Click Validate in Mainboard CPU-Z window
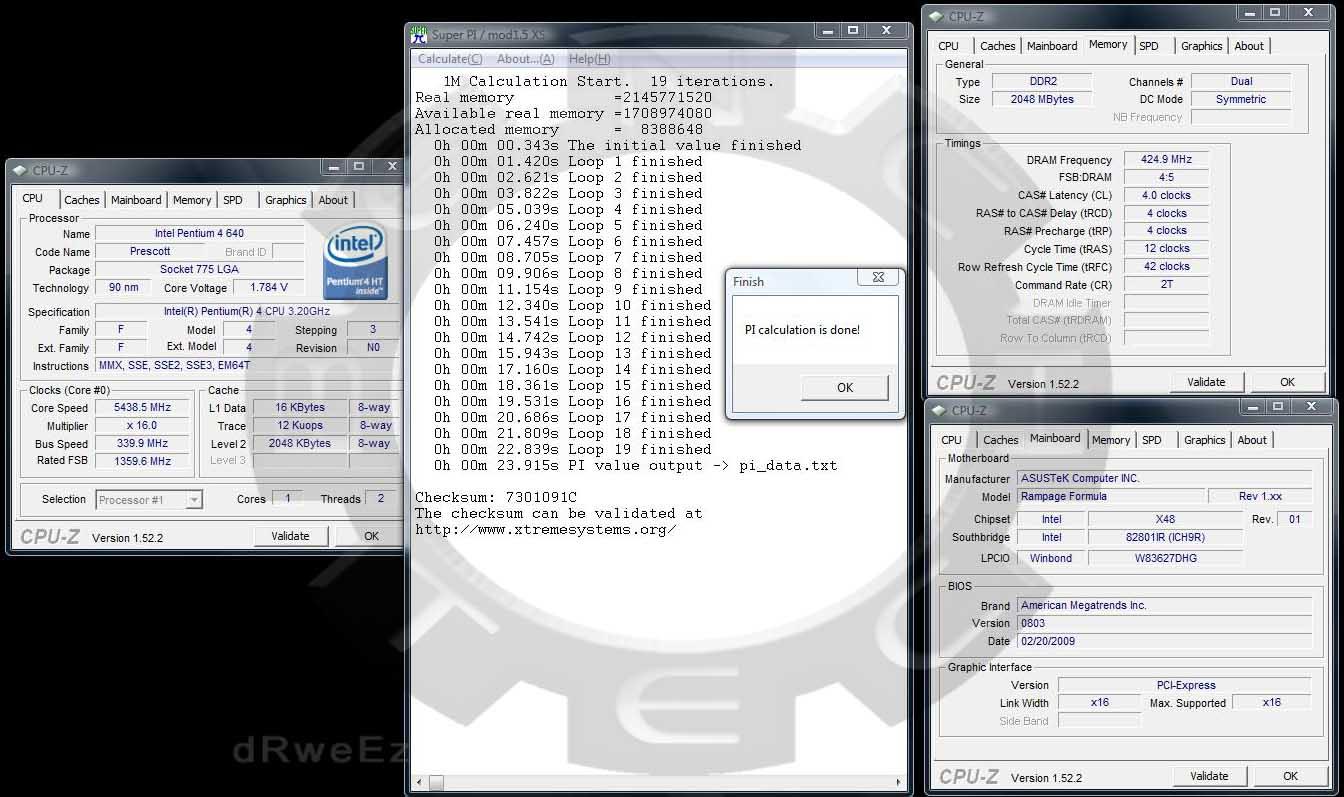This screenshot has height=797, width=1344. 1209,776
